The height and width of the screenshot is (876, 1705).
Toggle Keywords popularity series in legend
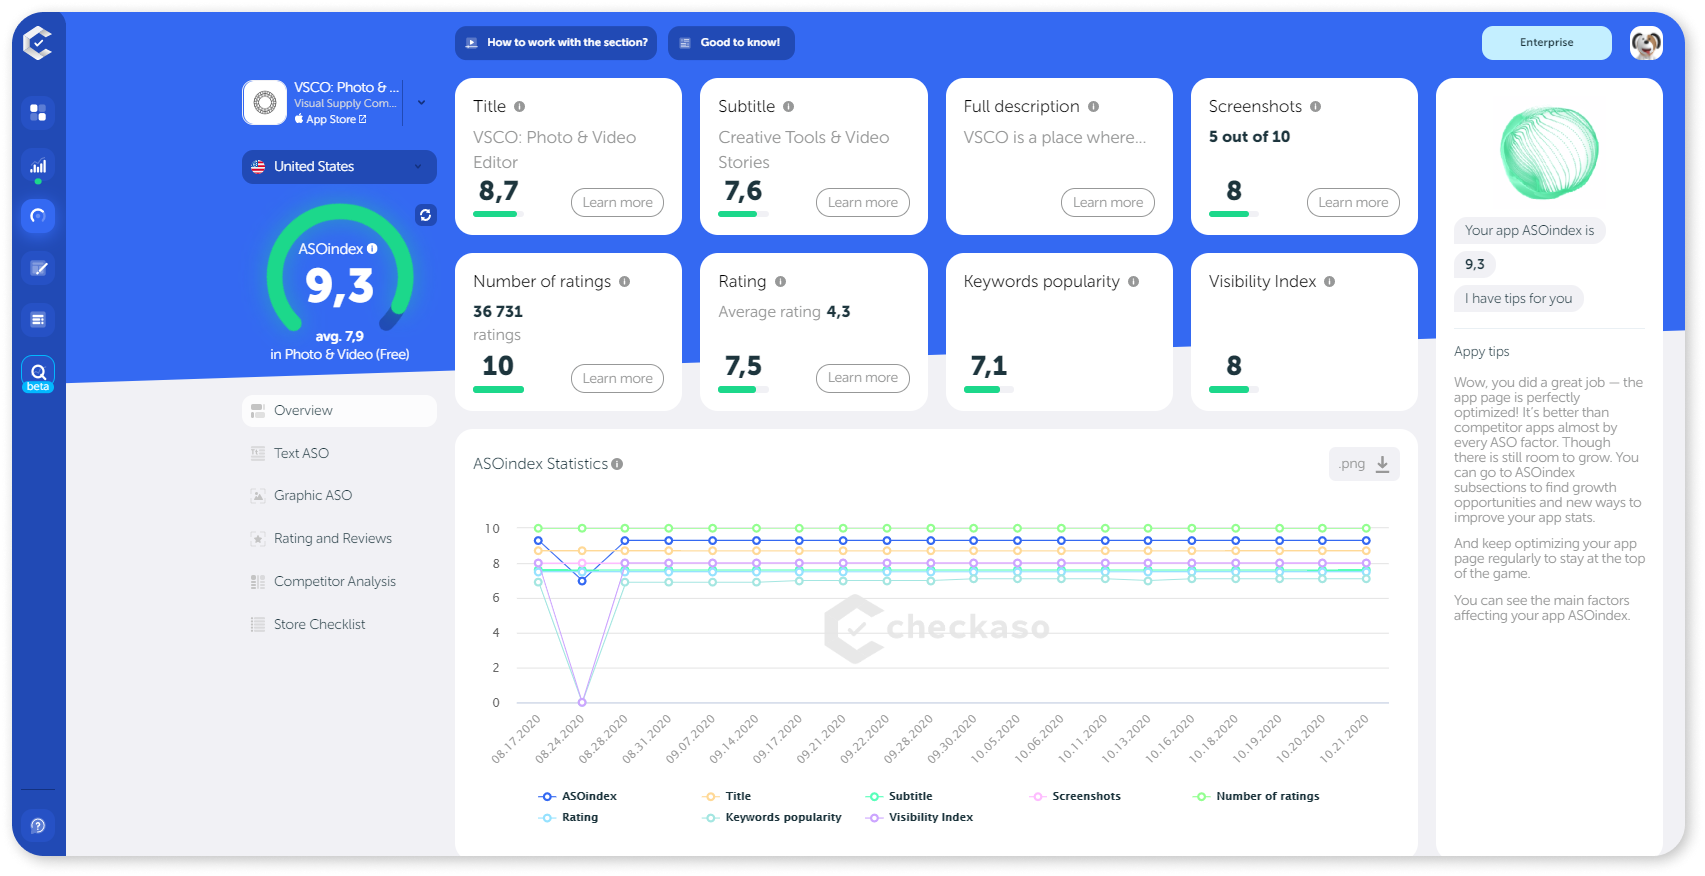point(772,818)
